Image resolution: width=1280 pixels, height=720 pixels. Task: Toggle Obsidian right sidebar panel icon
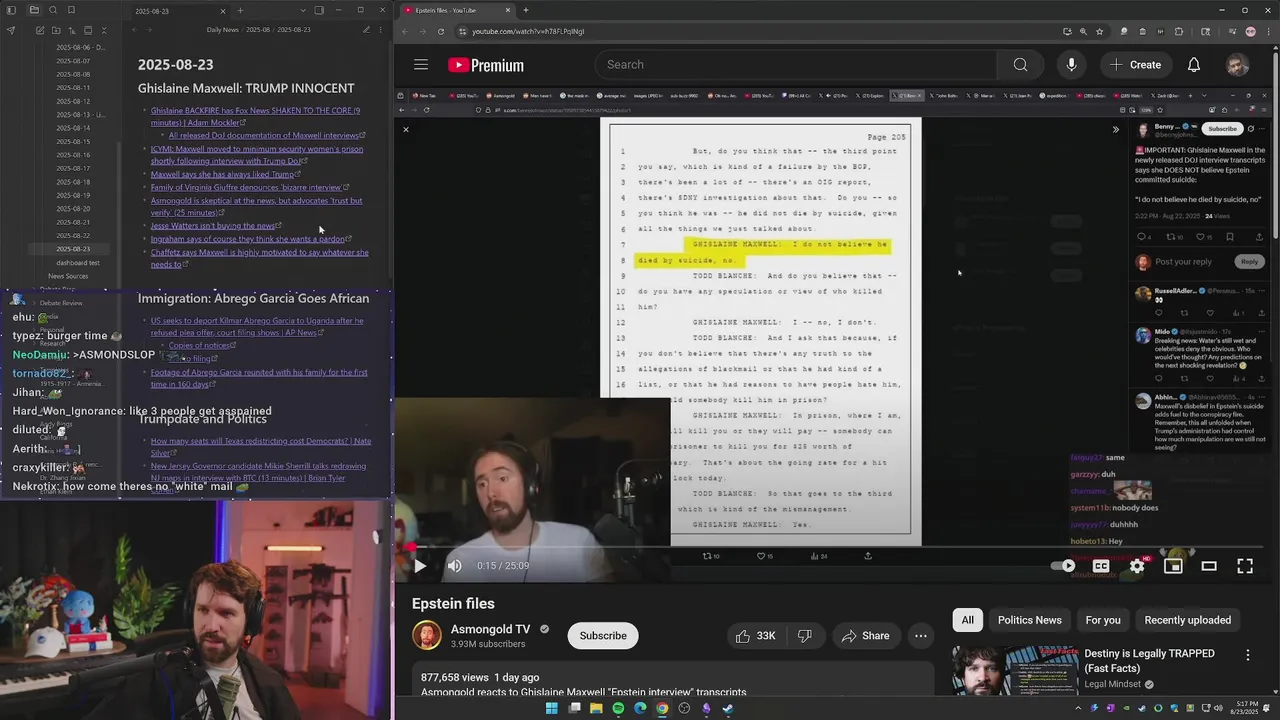pyautogui.click(x=319, y=10)
